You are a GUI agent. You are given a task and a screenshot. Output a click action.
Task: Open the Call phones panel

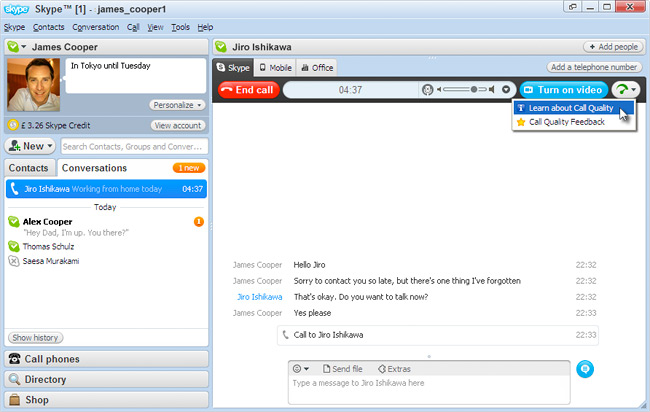click(106, 359)
